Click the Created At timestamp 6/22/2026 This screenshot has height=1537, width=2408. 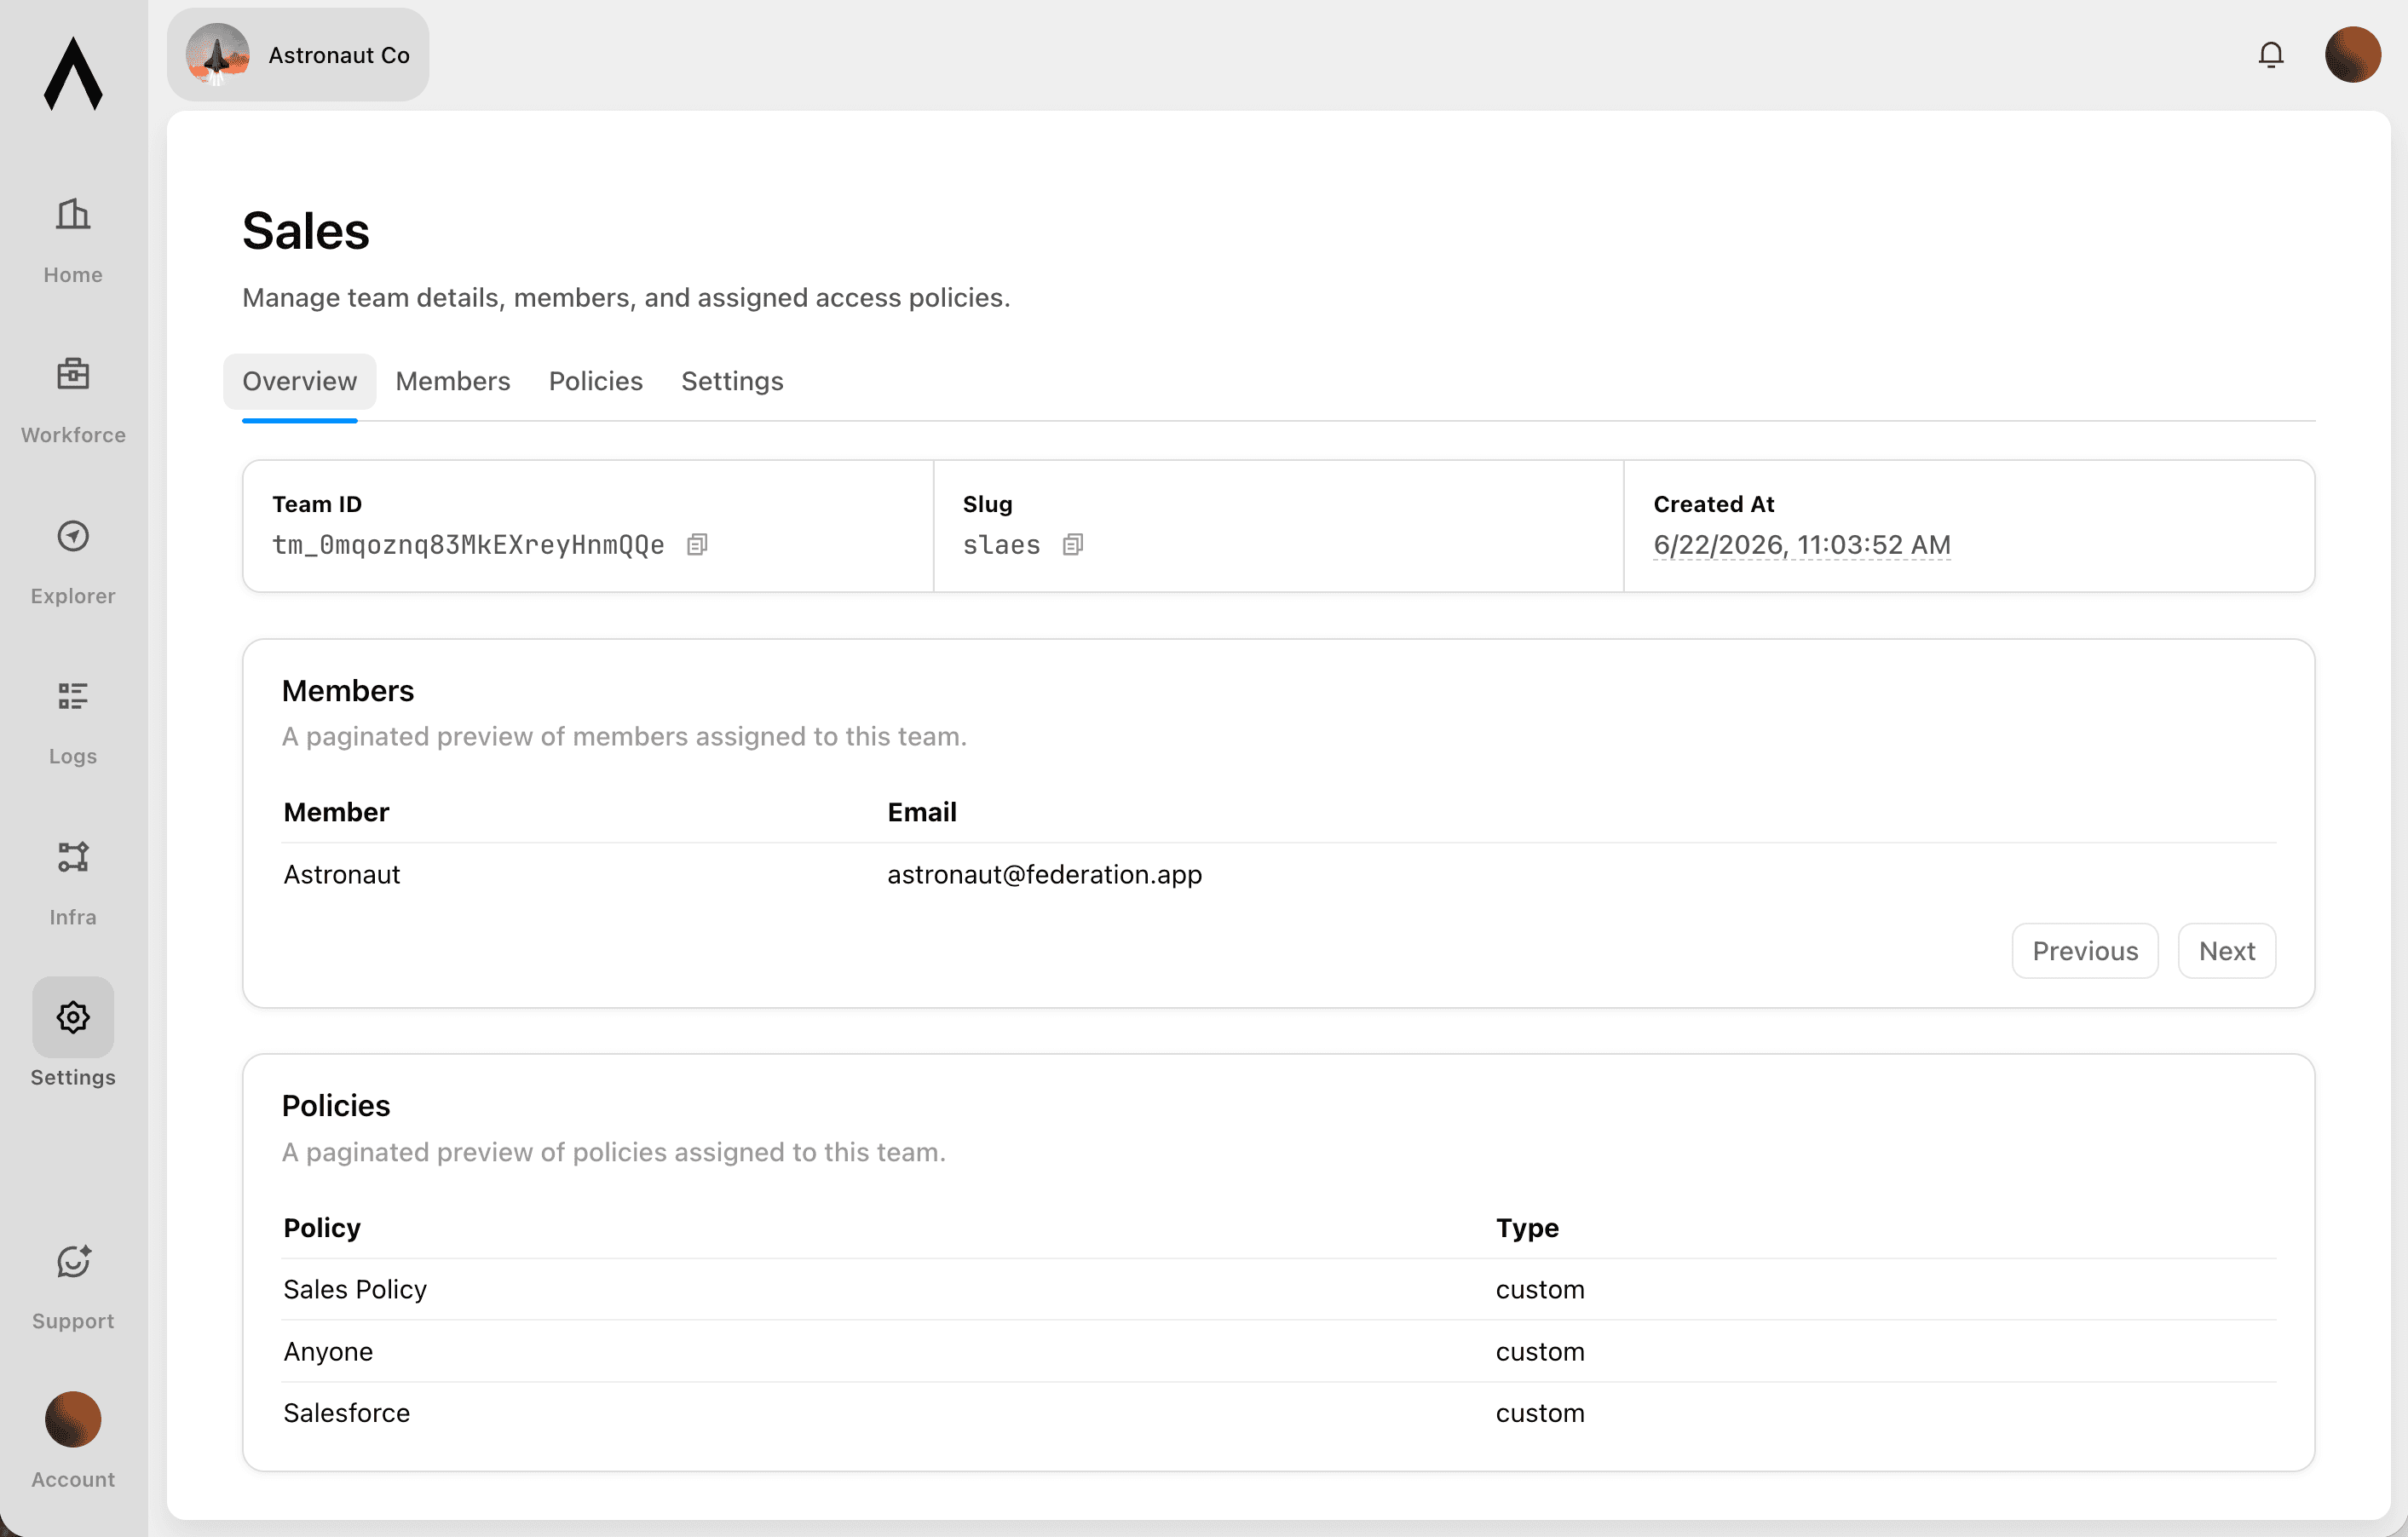pyautogui.click(x=1802, y=545)
